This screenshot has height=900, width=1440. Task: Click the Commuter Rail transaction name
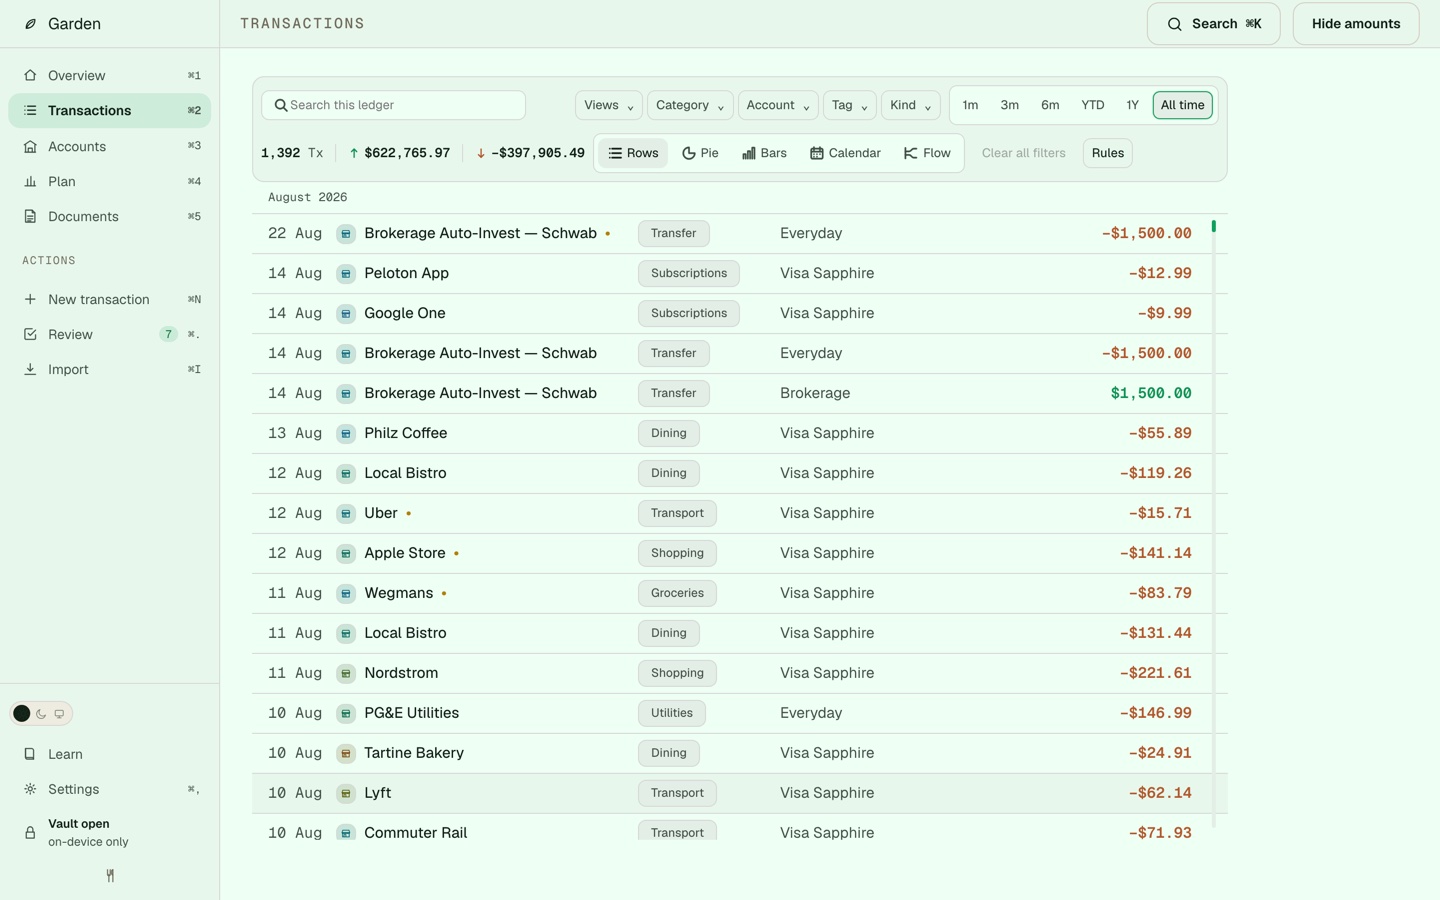[416, 833]
